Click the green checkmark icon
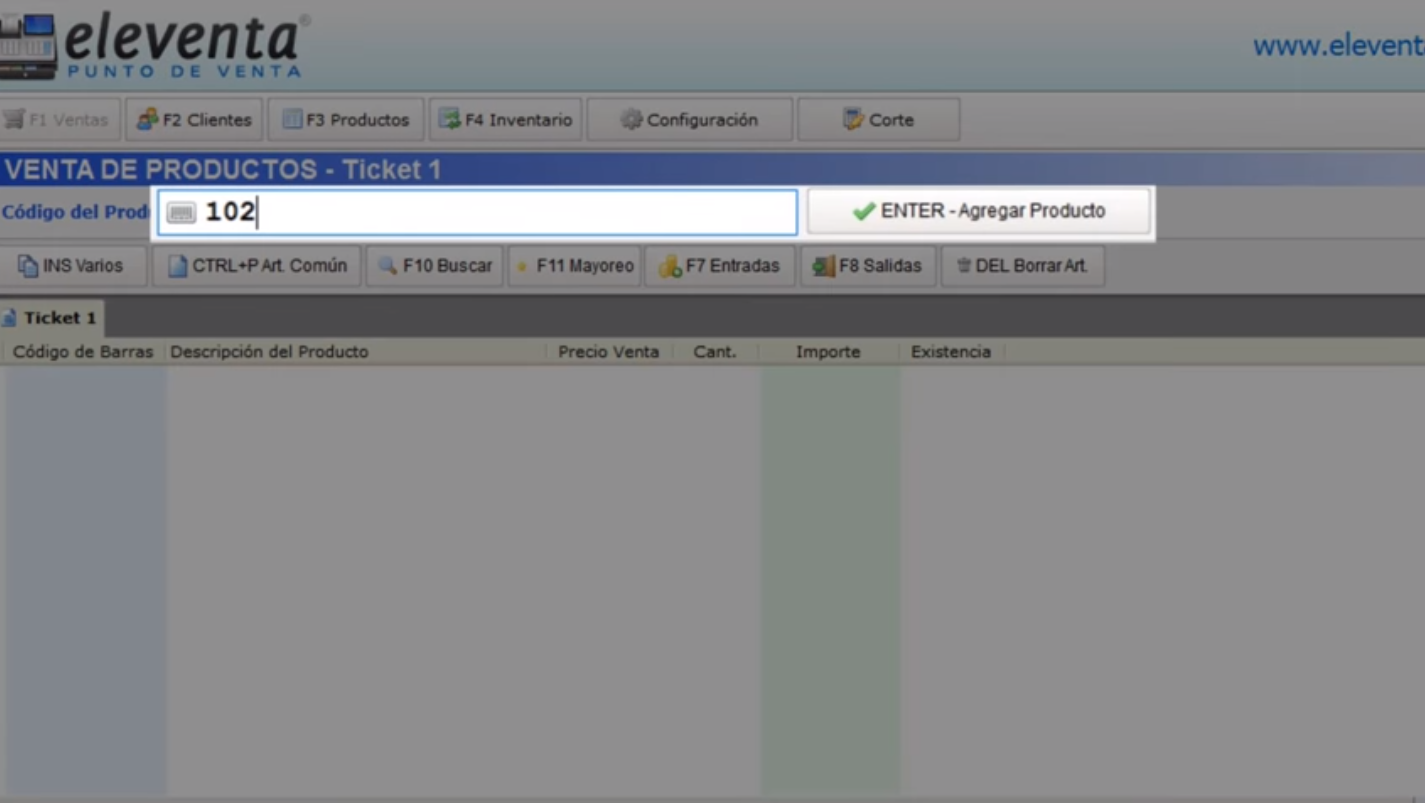The image size is (1425, 803). pyautogui.click(x=863, y=212)
